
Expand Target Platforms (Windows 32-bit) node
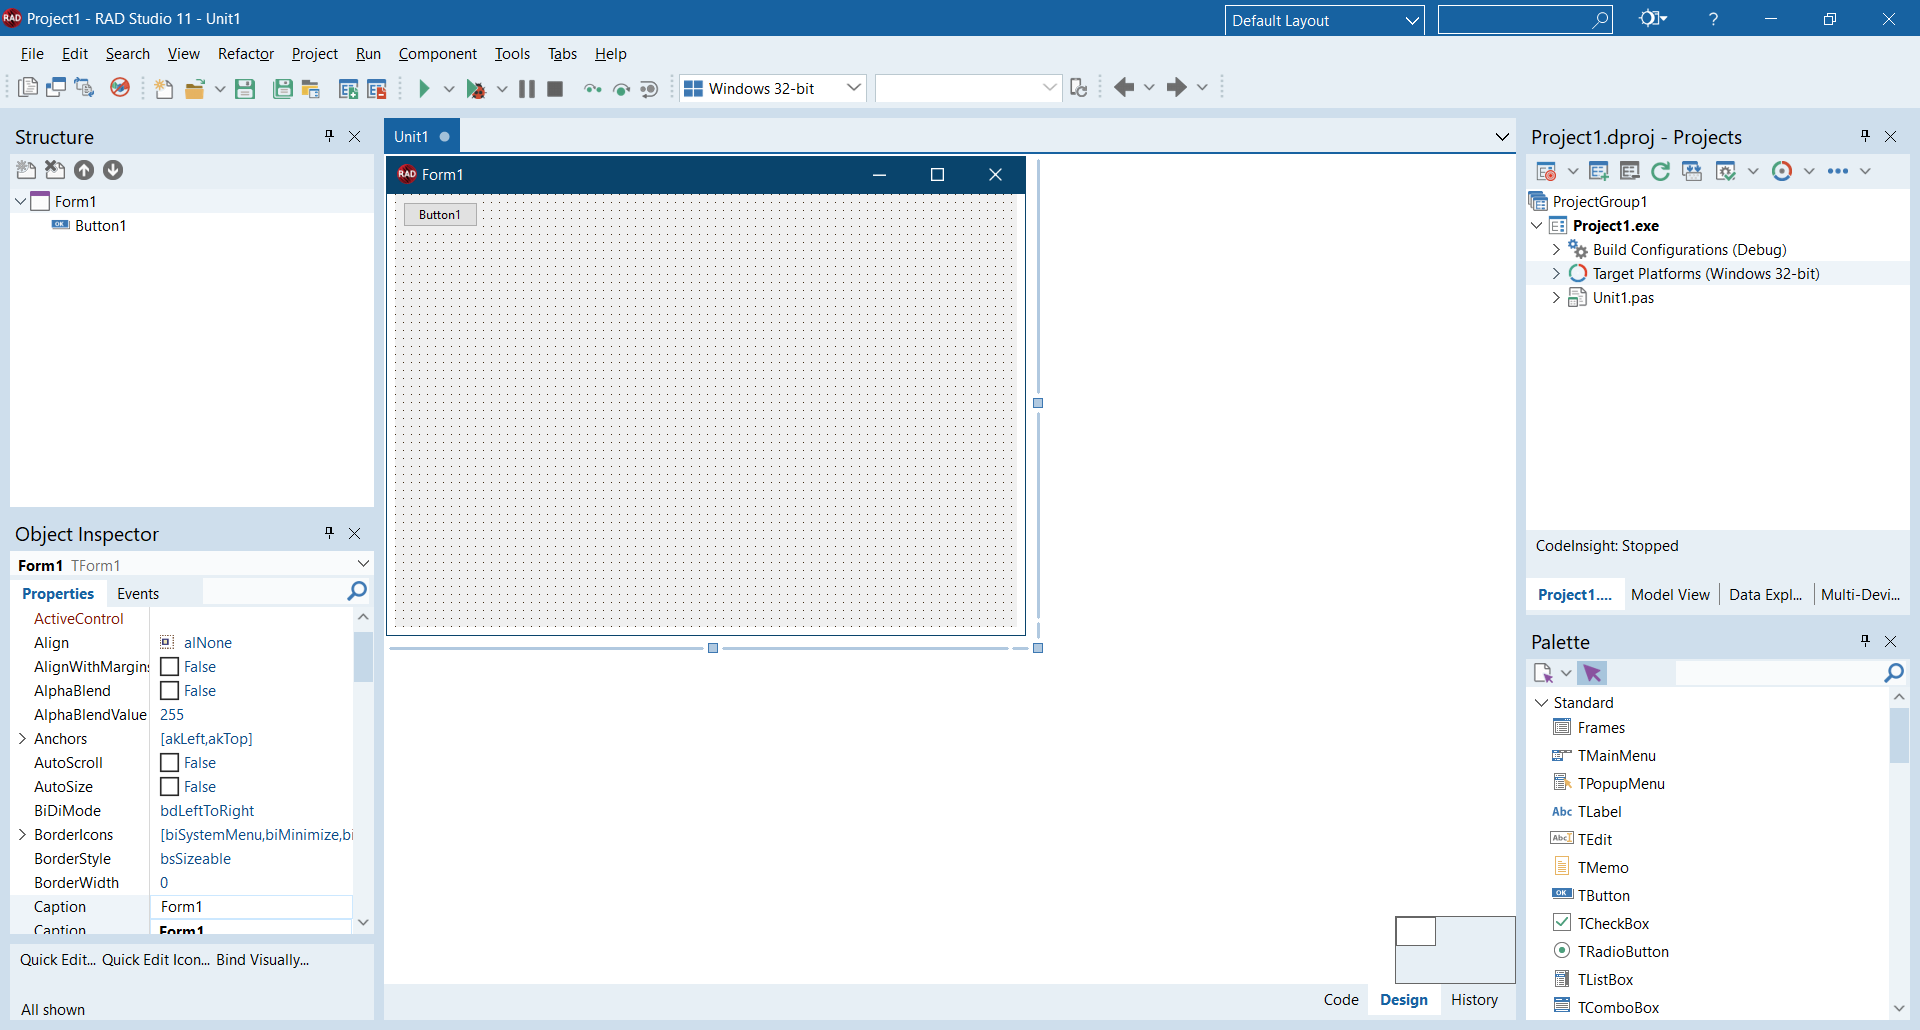[x=1556, y=273]
